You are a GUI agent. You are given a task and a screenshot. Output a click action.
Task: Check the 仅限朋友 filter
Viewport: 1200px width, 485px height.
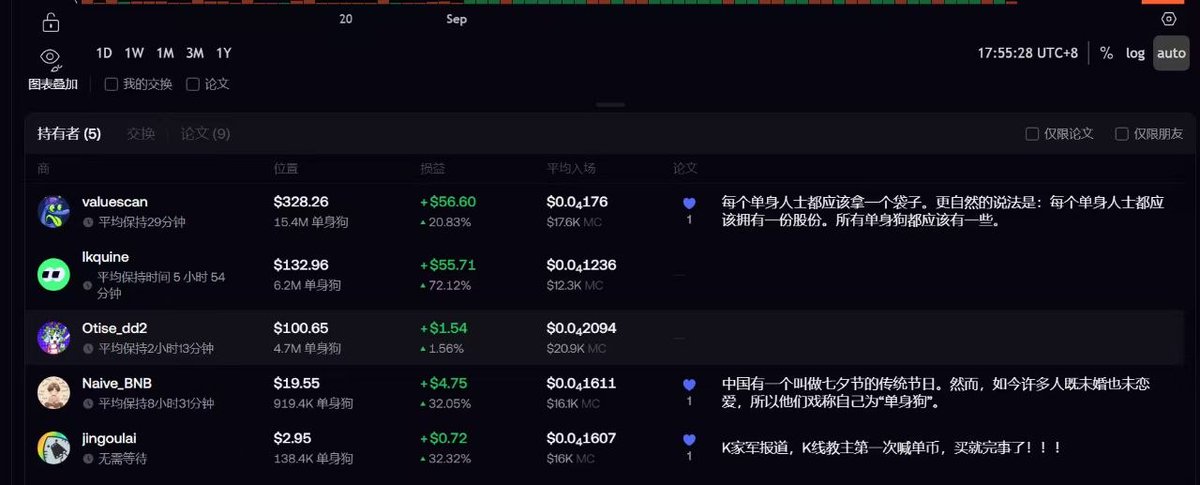click(1122, 133)
